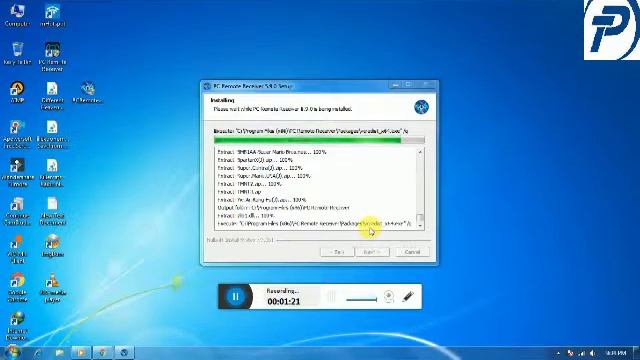Screen dimensions: 640x360
Task: Click the setup window title bar icon
Action: tap(207, 86)
